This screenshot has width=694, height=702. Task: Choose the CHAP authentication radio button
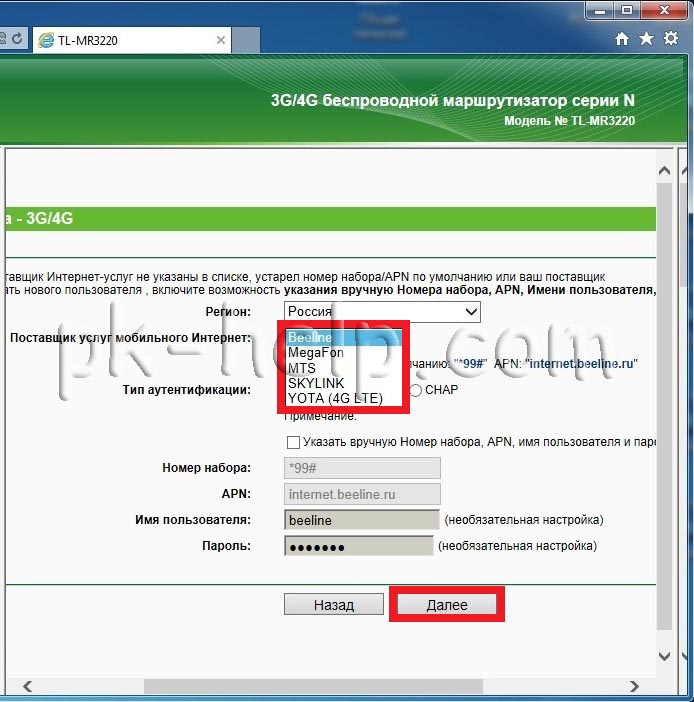[x=416, y=390]
